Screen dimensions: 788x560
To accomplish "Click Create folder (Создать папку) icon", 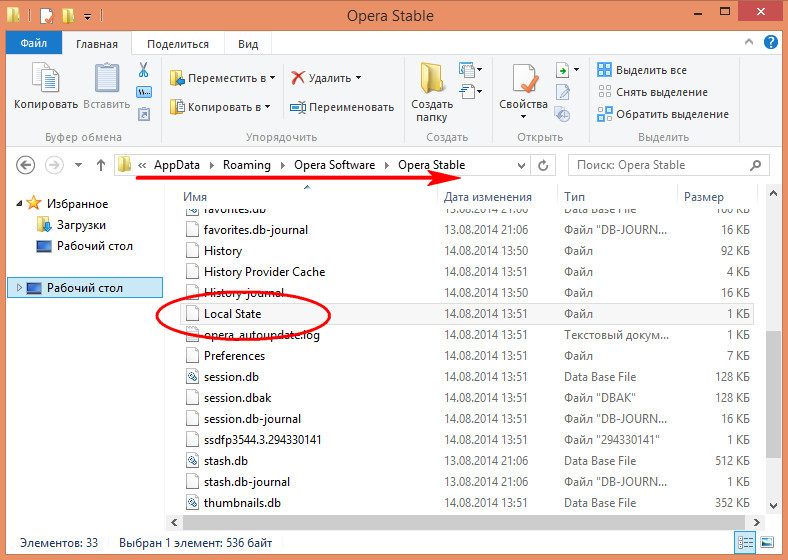I will (432, 78).
